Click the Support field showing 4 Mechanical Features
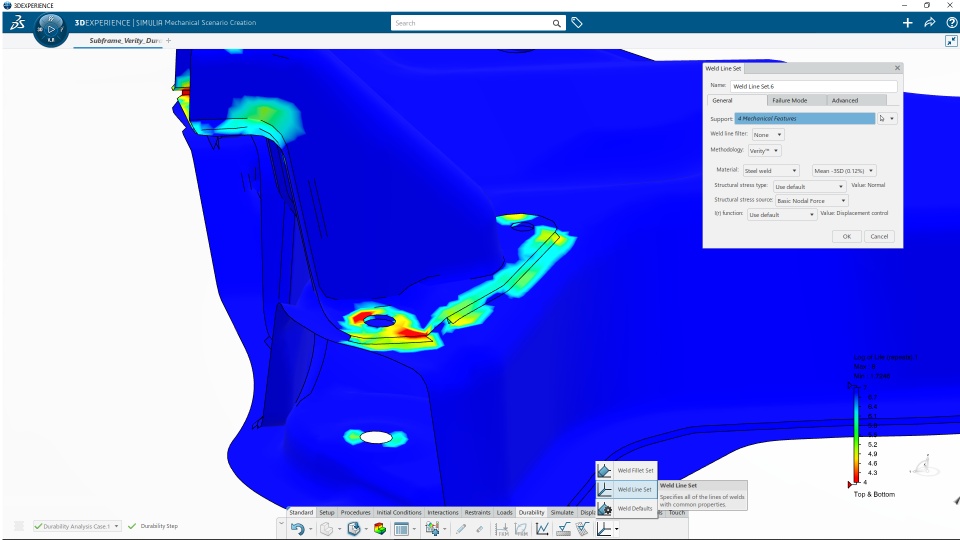This screenshot has width=960, height=540. pyautogui.click(x=804, y=119)
